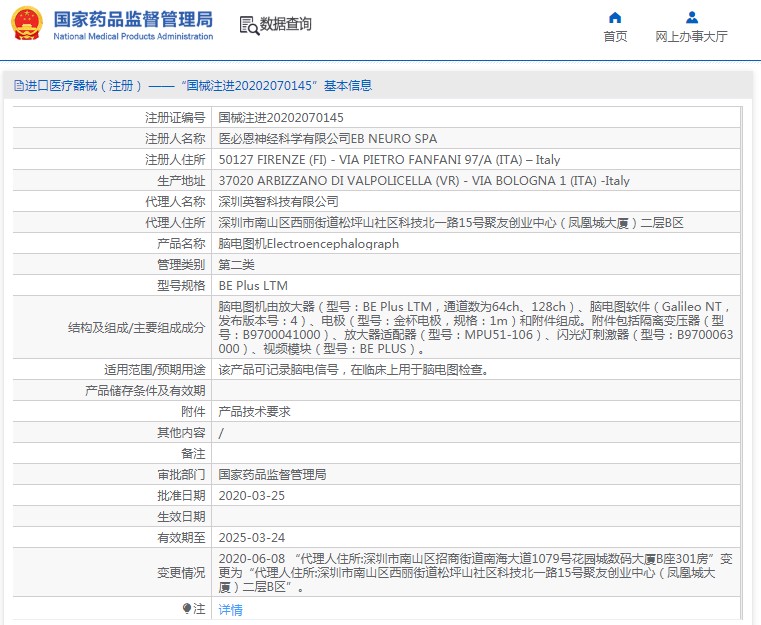Go to 首页 text link
Image resolution: width=761 pixels, height=625 pixels.
tap(615, 36)
